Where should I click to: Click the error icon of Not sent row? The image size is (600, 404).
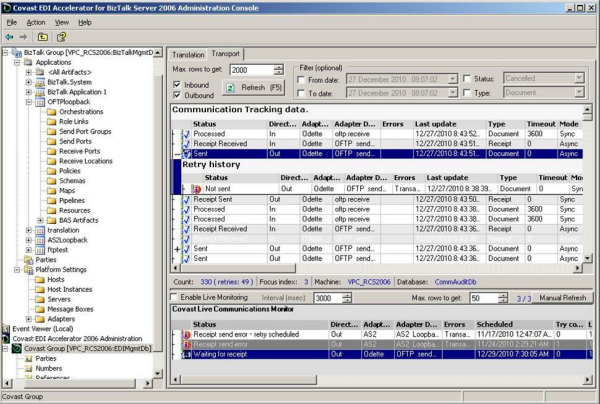click(x=196, y=189)
